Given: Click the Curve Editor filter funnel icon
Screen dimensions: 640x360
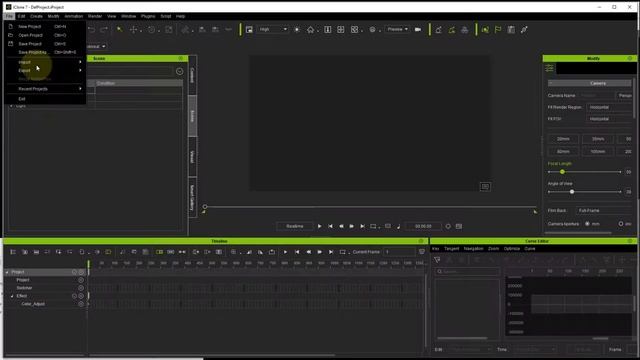Looking at the screenshot, I should [x=437, y=260].
